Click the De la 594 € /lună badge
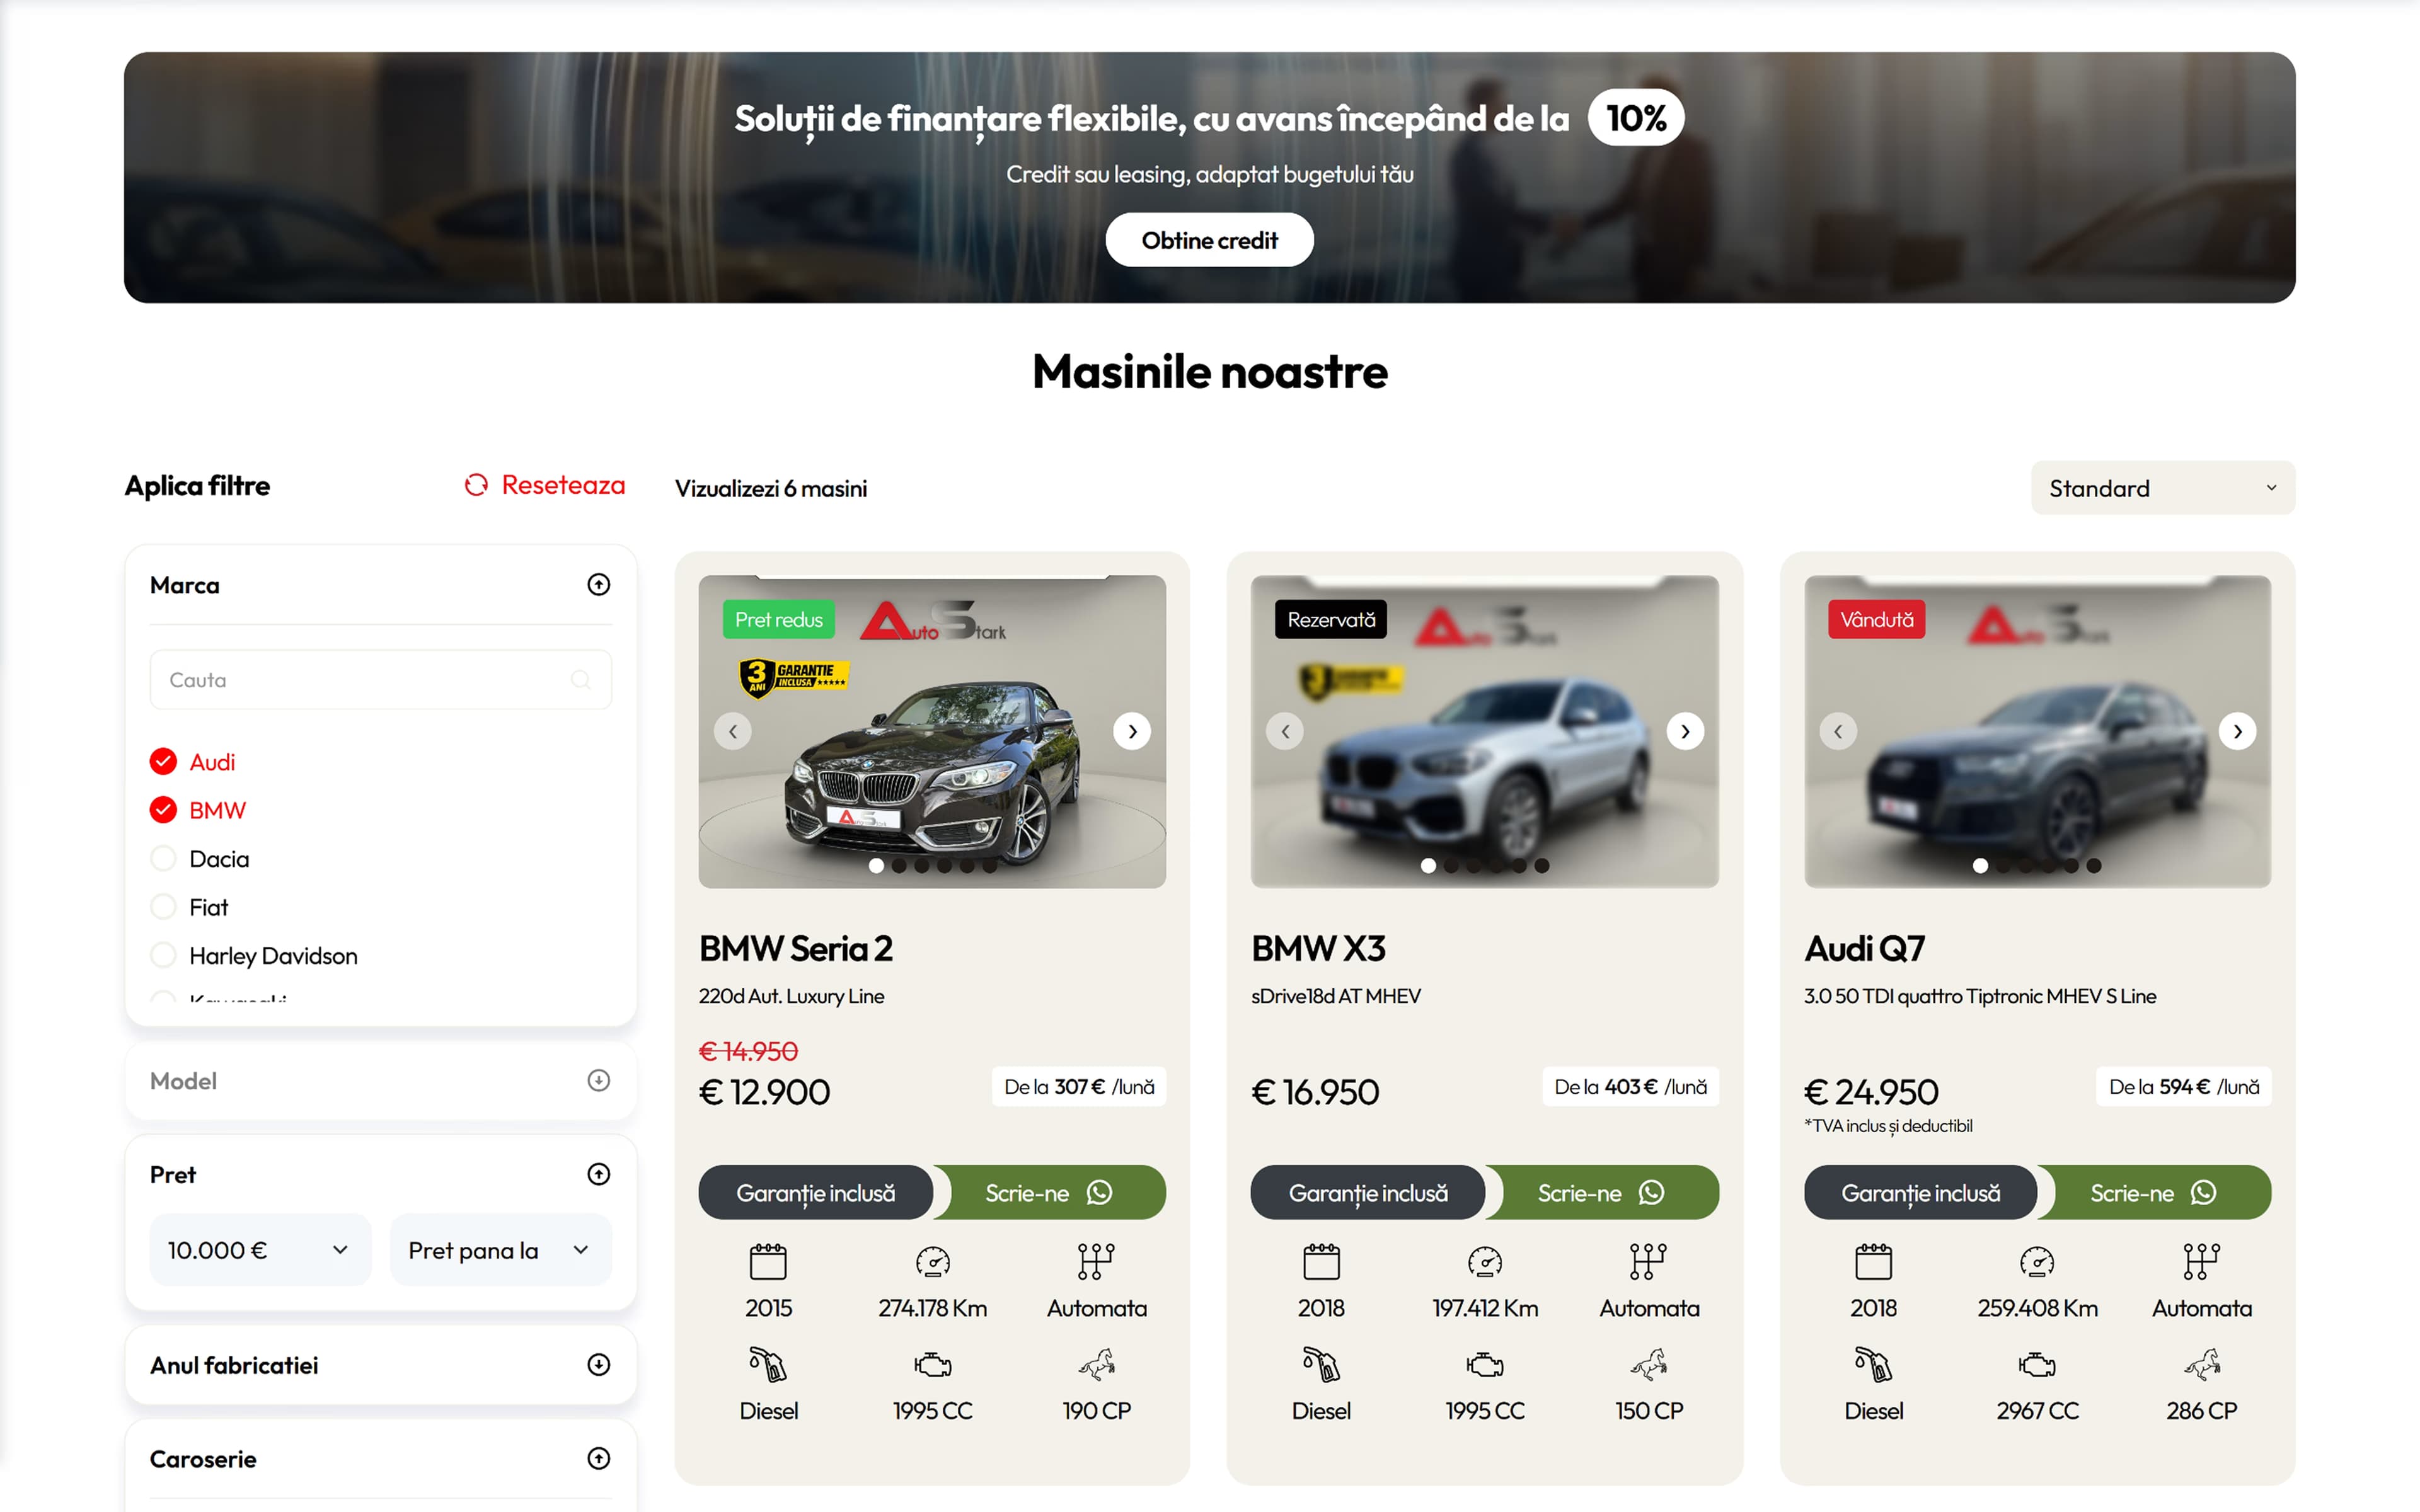 point(2183,1087)
